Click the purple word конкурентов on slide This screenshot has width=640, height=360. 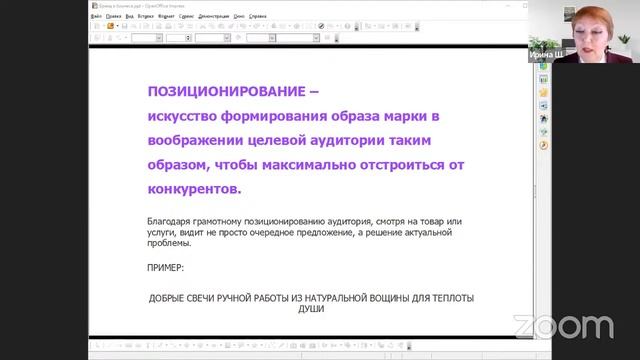coord(194,189)
